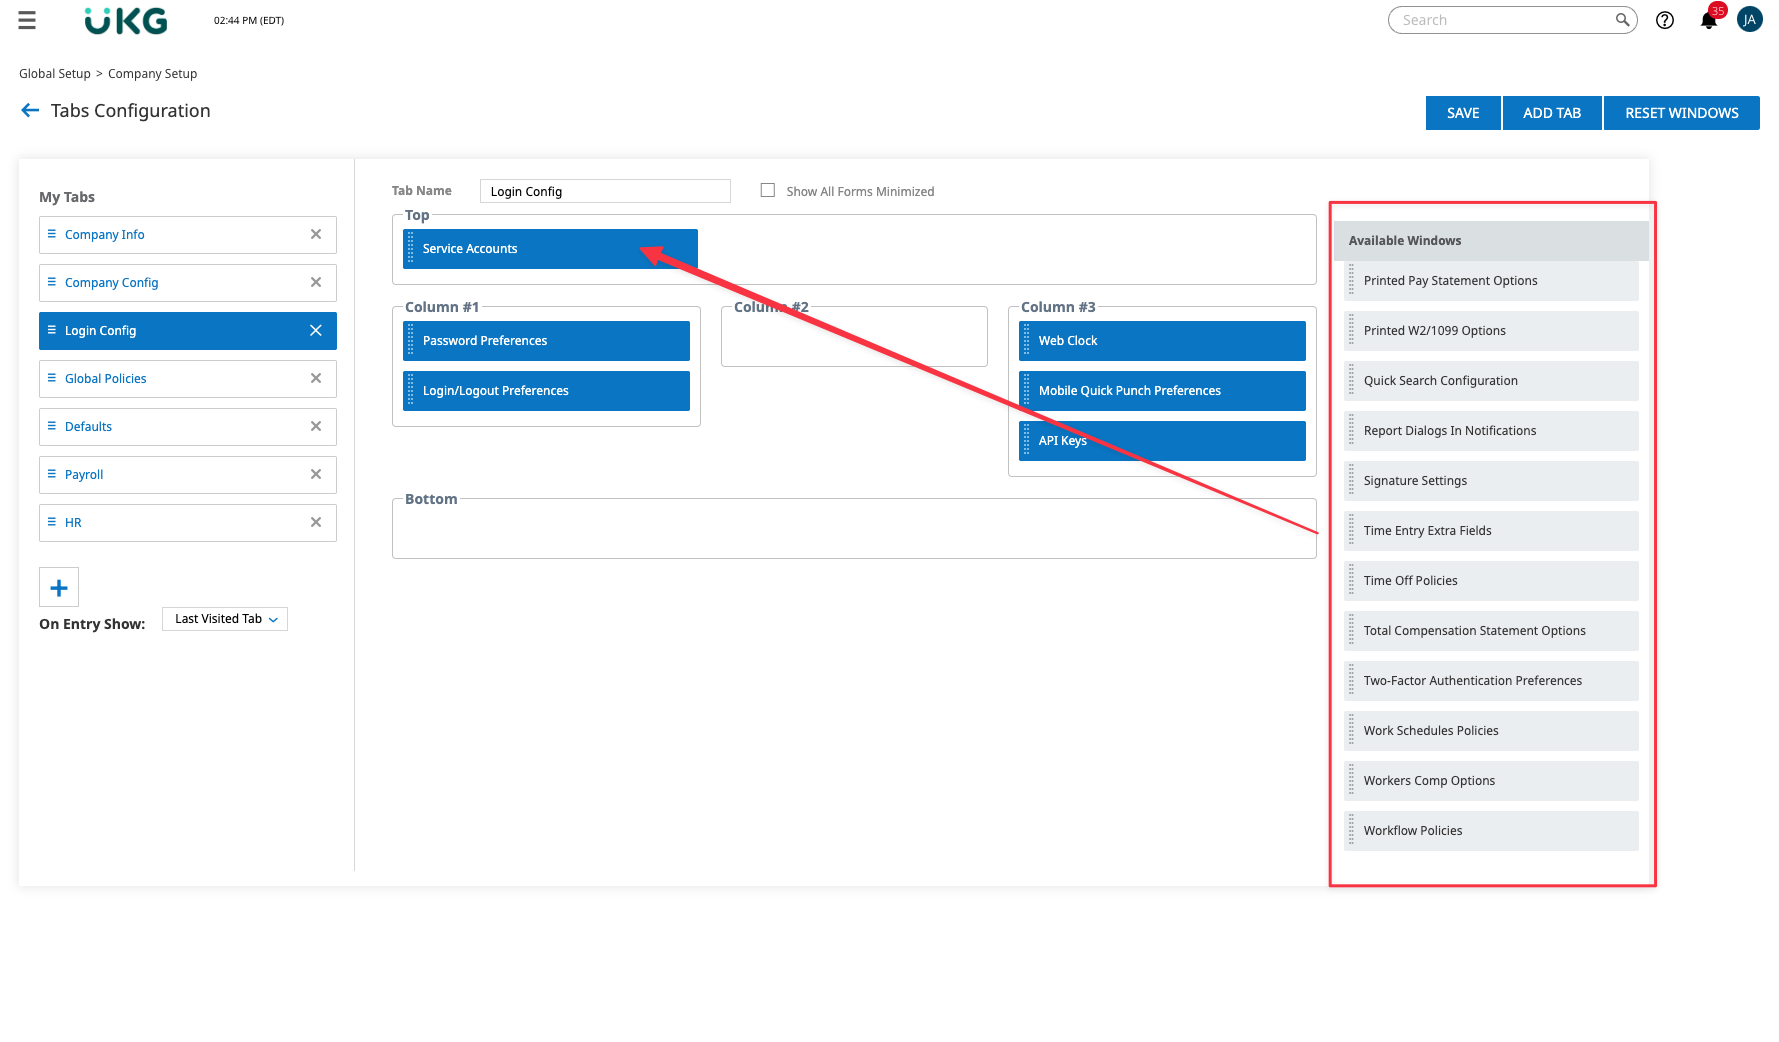Edit the Tab Name field
This screenshot has height=1042, width=1779.
click(x=605, y=191)
